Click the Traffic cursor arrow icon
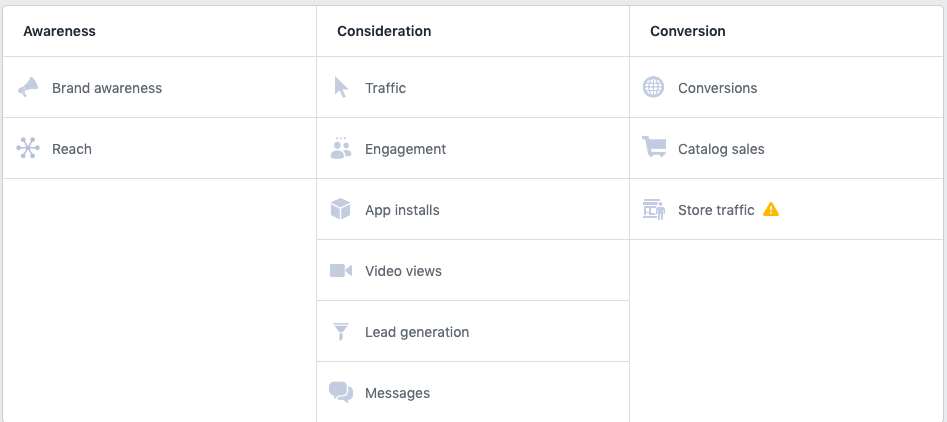The image size is (947, 422). point(341,88)
